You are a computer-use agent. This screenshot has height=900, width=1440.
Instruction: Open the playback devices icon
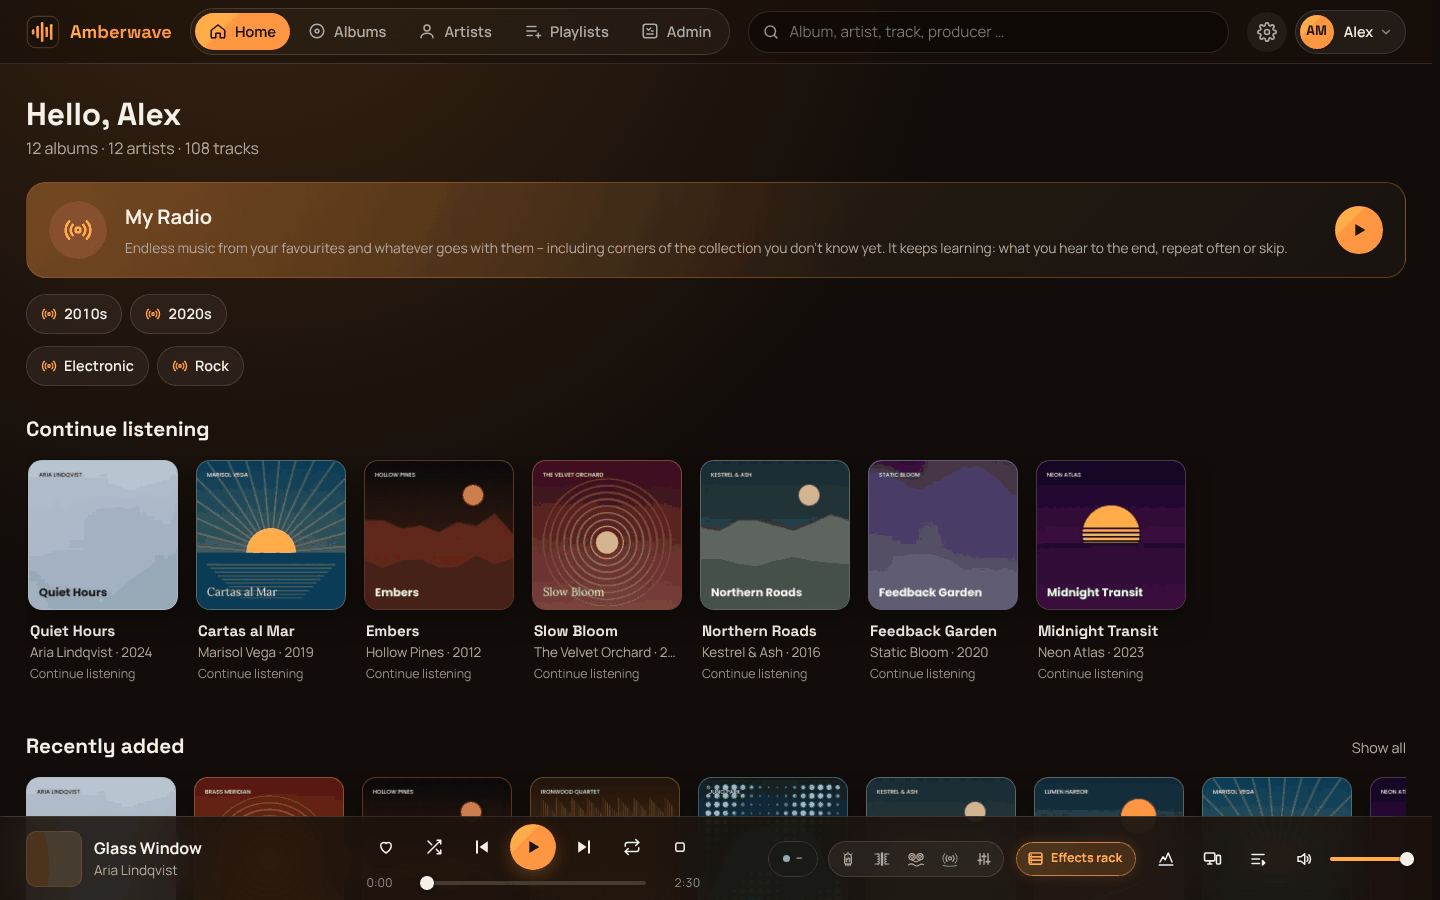[1212, 859]
